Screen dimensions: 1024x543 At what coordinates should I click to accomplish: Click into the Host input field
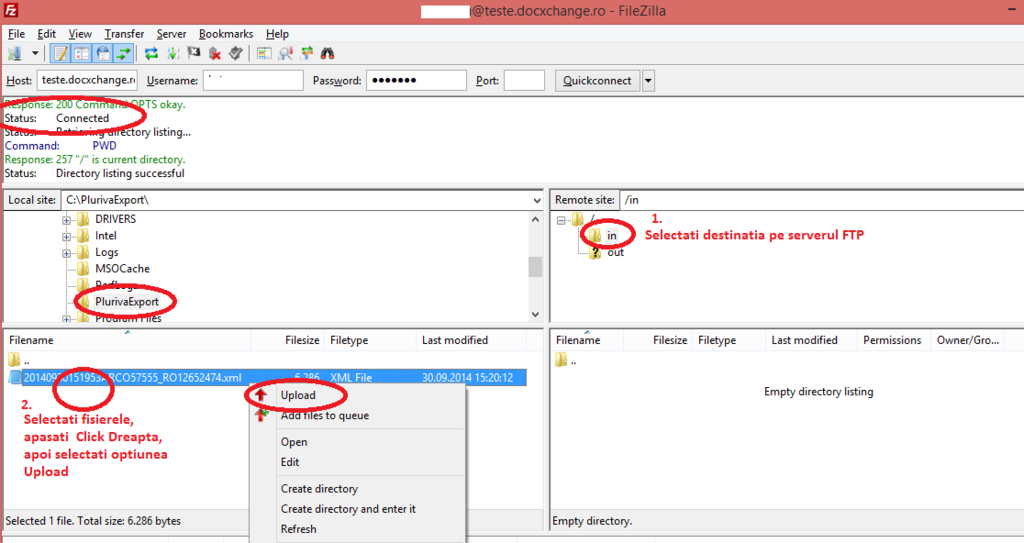click(x=87, y=80)
